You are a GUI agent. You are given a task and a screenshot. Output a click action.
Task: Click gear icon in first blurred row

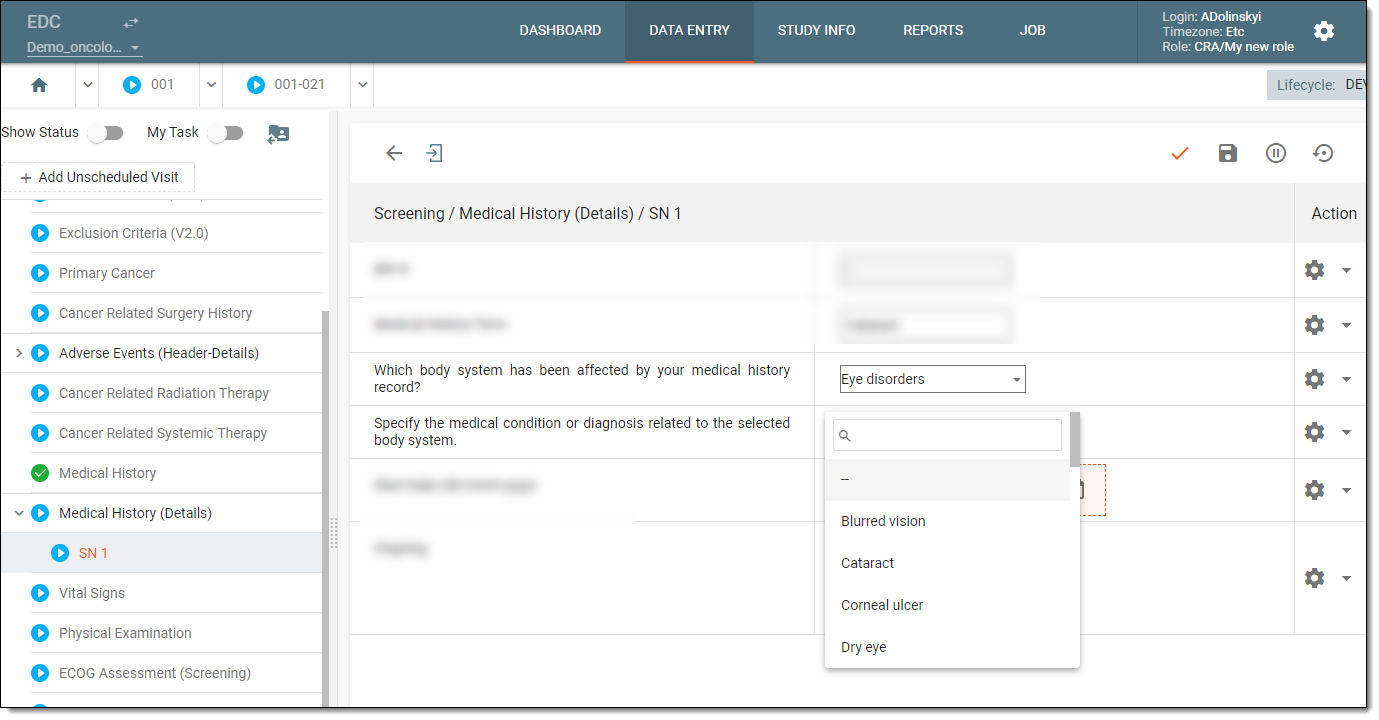[x=1315, y=270]
